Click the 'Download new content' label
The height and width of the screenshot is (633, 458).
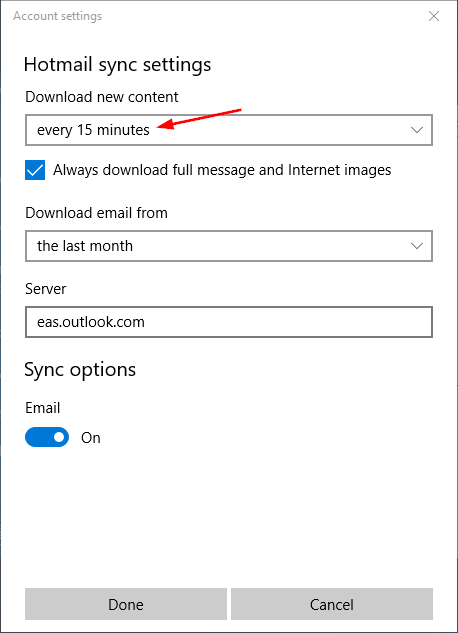[x=102, y=97]
